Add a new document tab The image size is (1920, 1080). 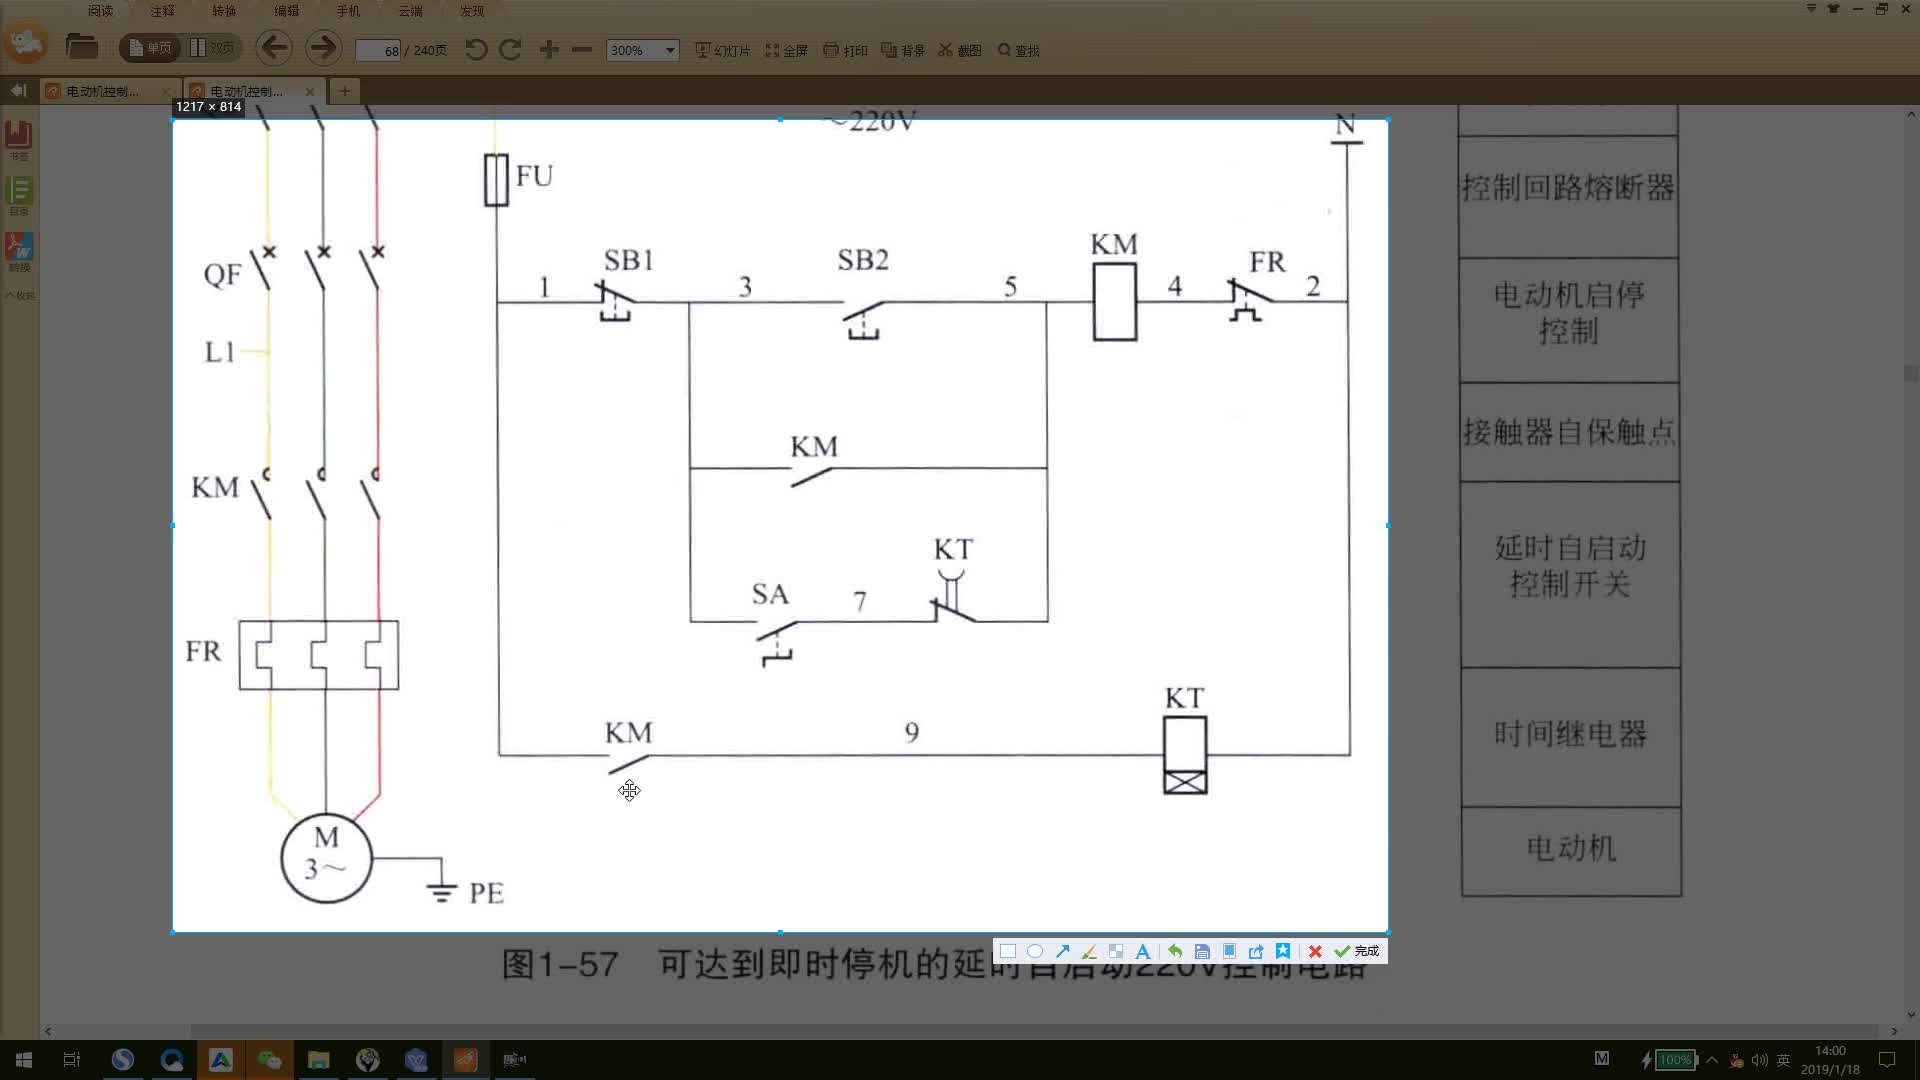pos(344,91)
